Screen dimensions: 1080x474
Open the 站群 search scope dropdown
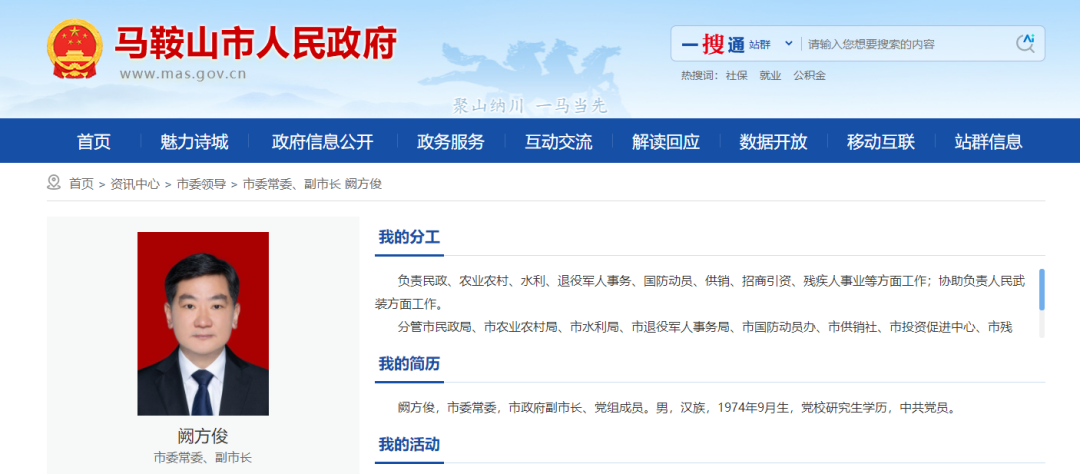771,45
